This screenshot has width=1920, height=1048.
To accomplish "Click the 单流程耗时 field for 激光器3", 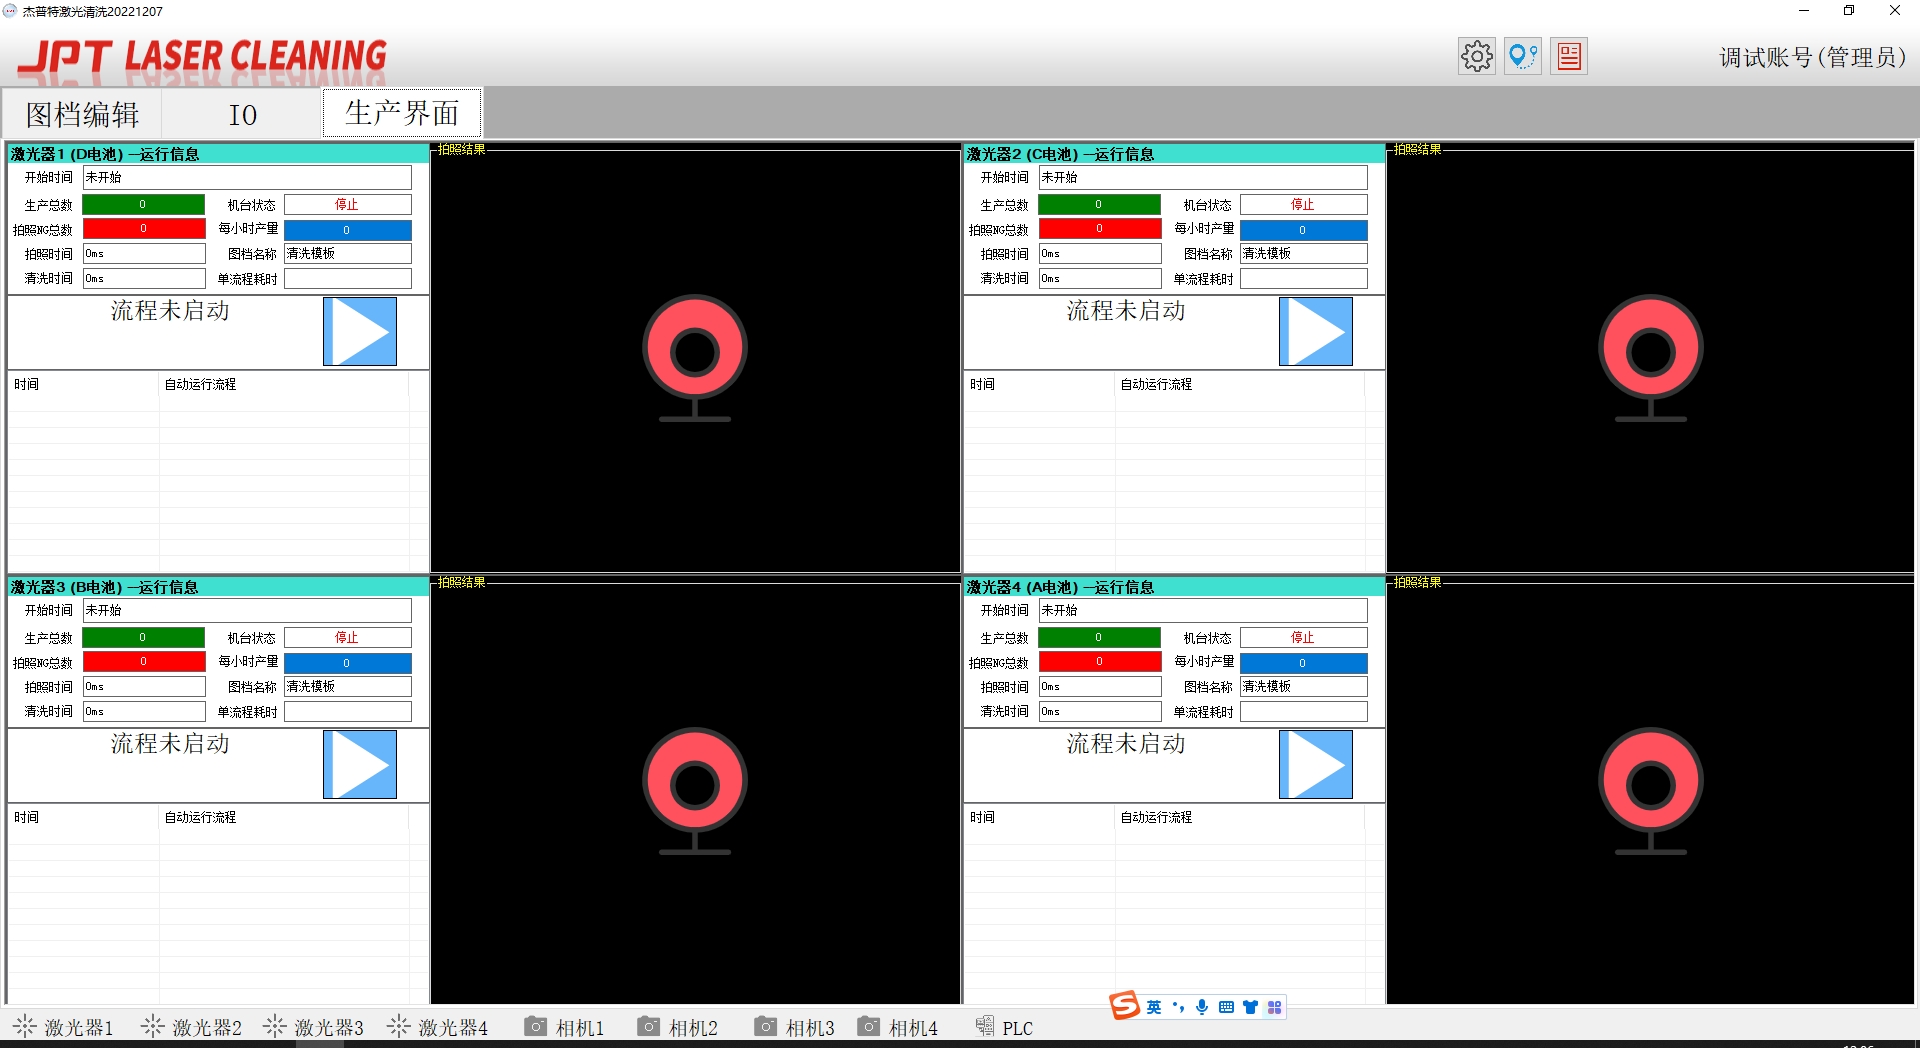I will 347,712.
